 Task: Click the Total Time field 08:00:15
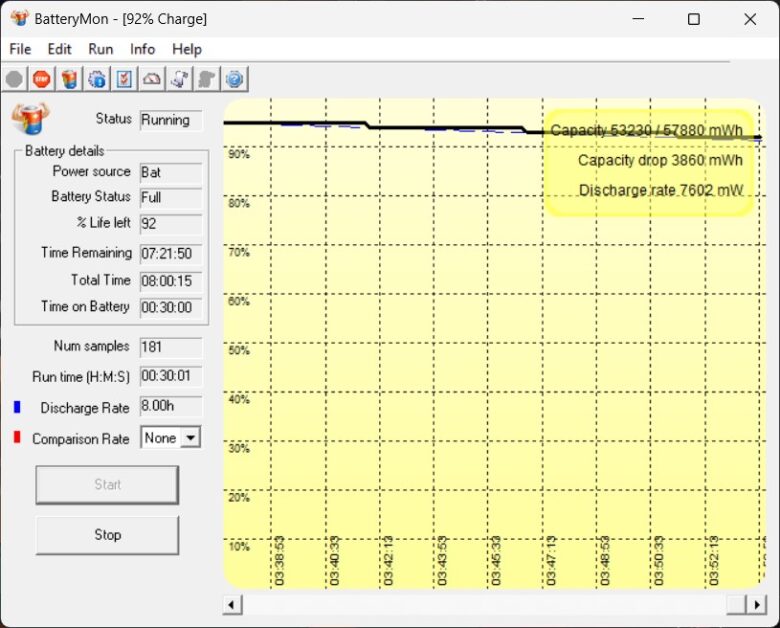(x=171, y=281)
